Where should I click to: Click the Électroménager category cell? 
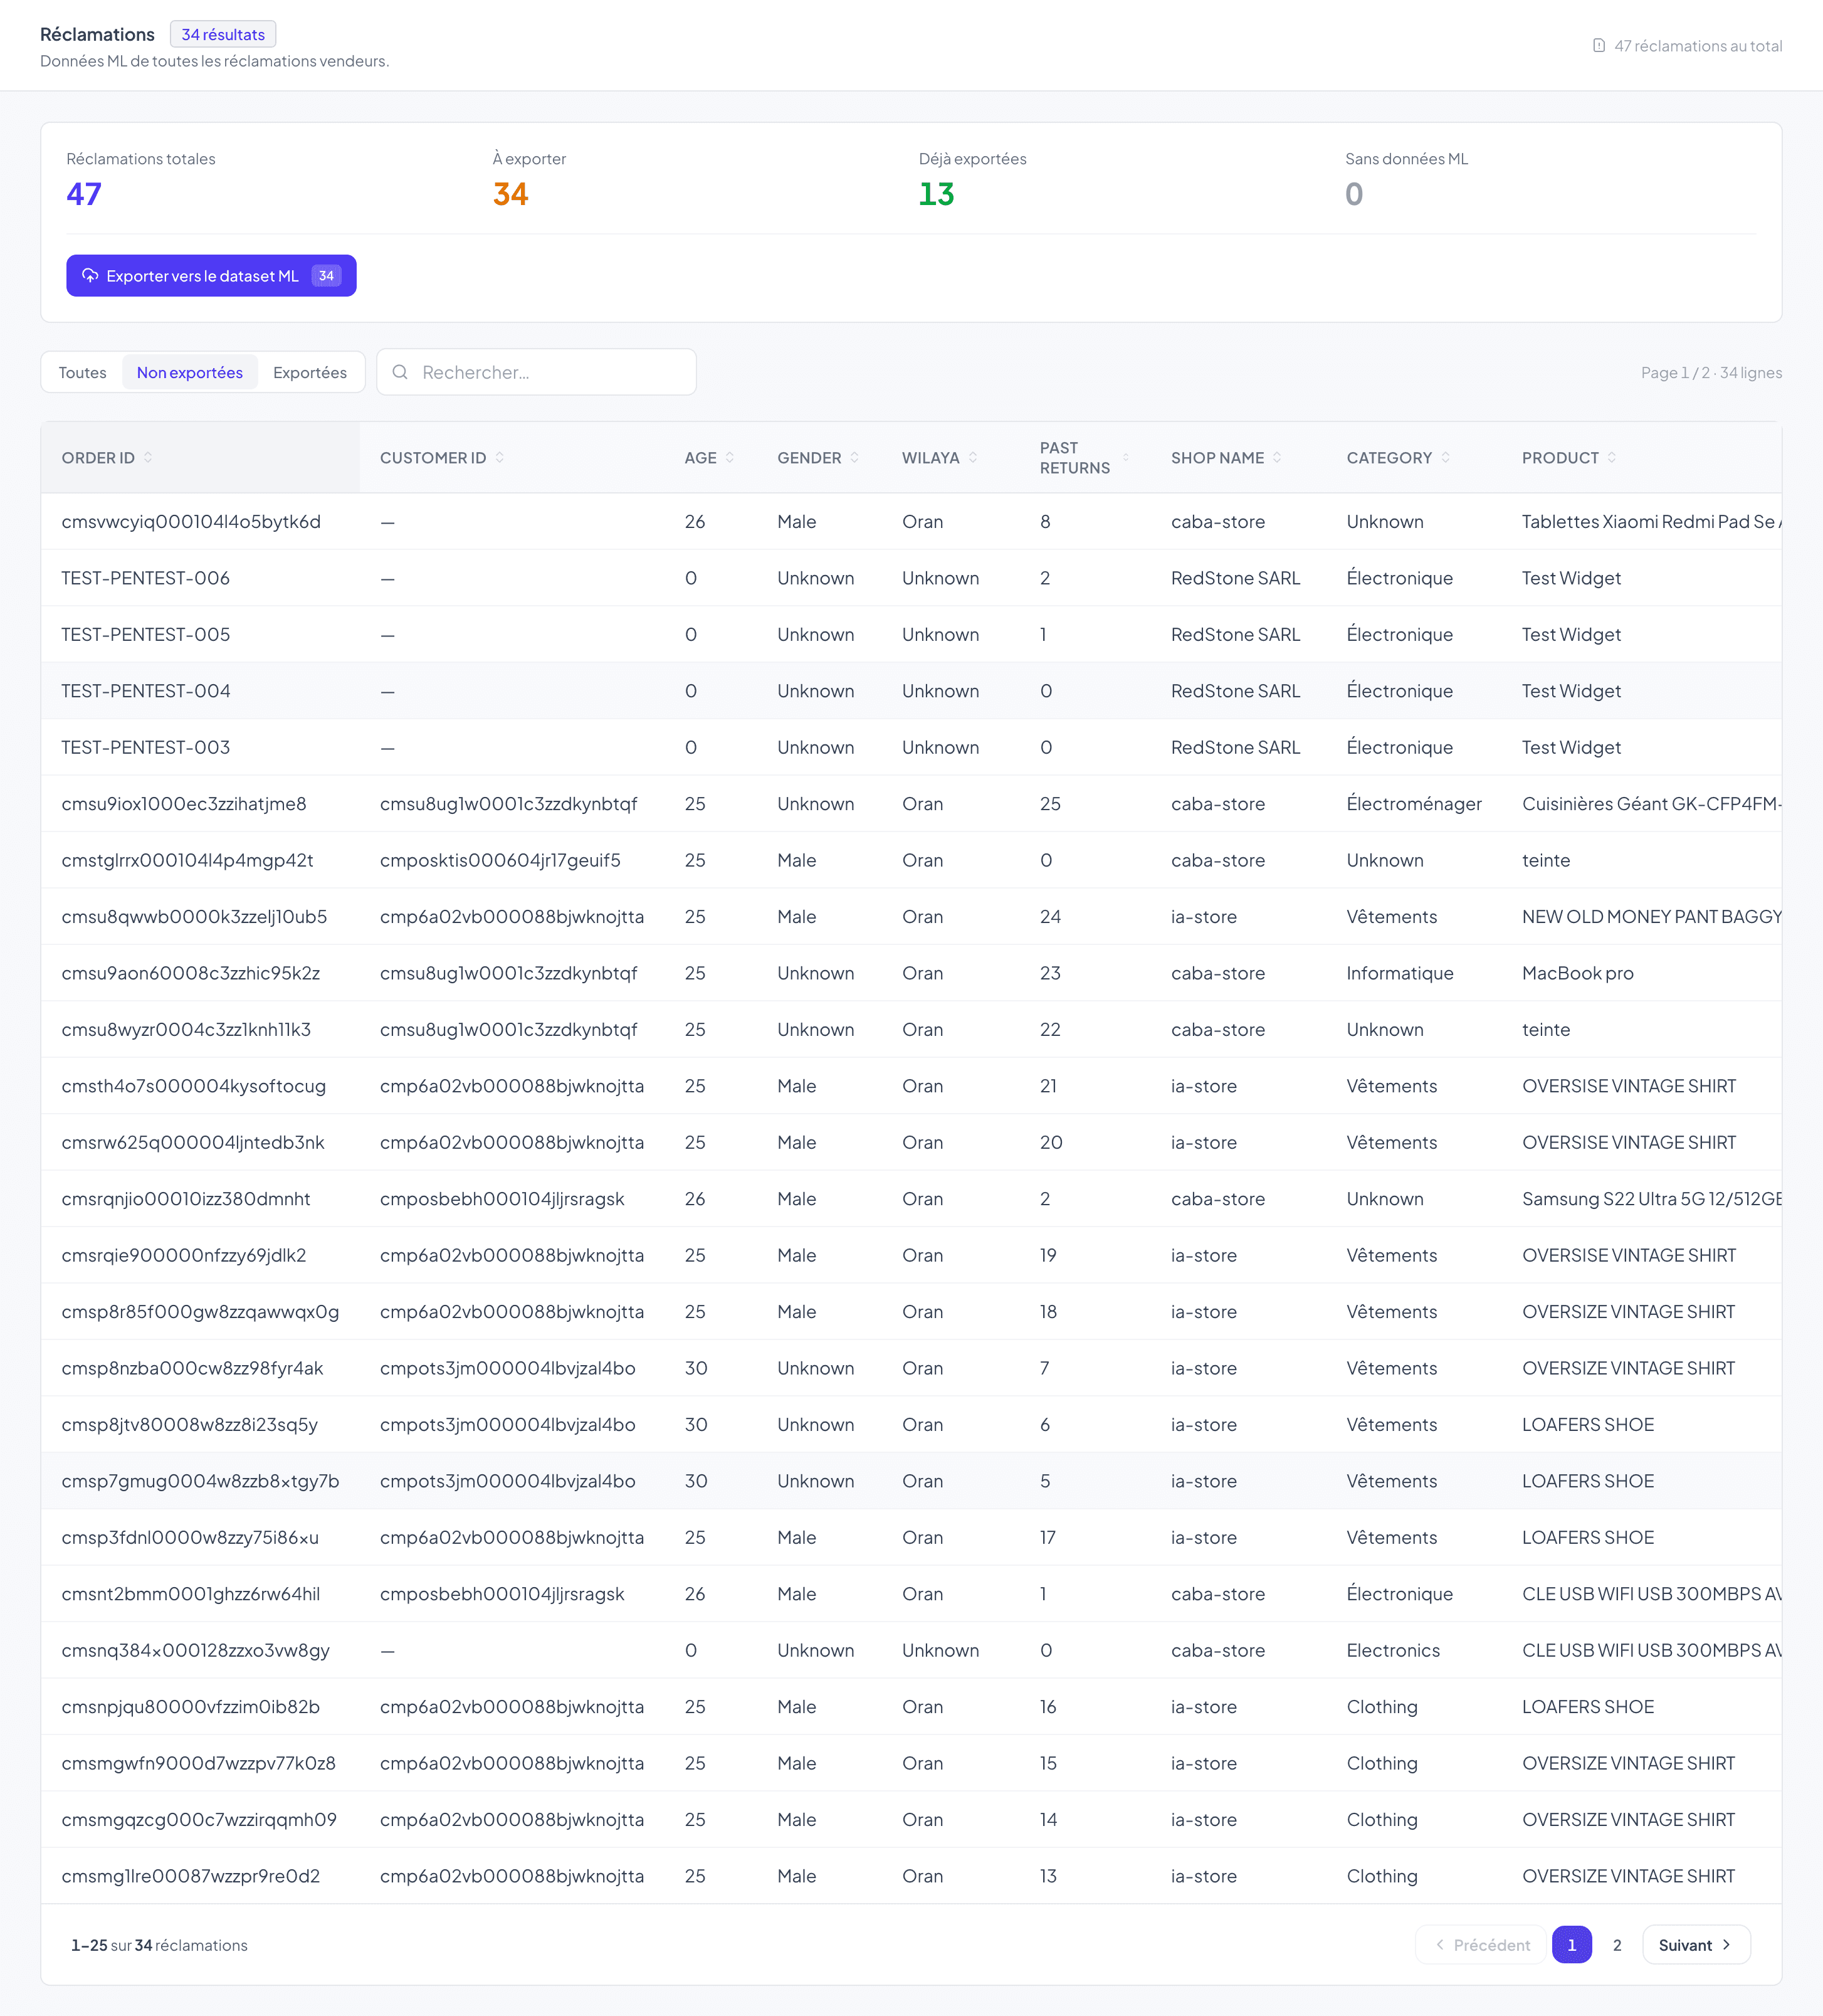click(x=1414, y=803)
